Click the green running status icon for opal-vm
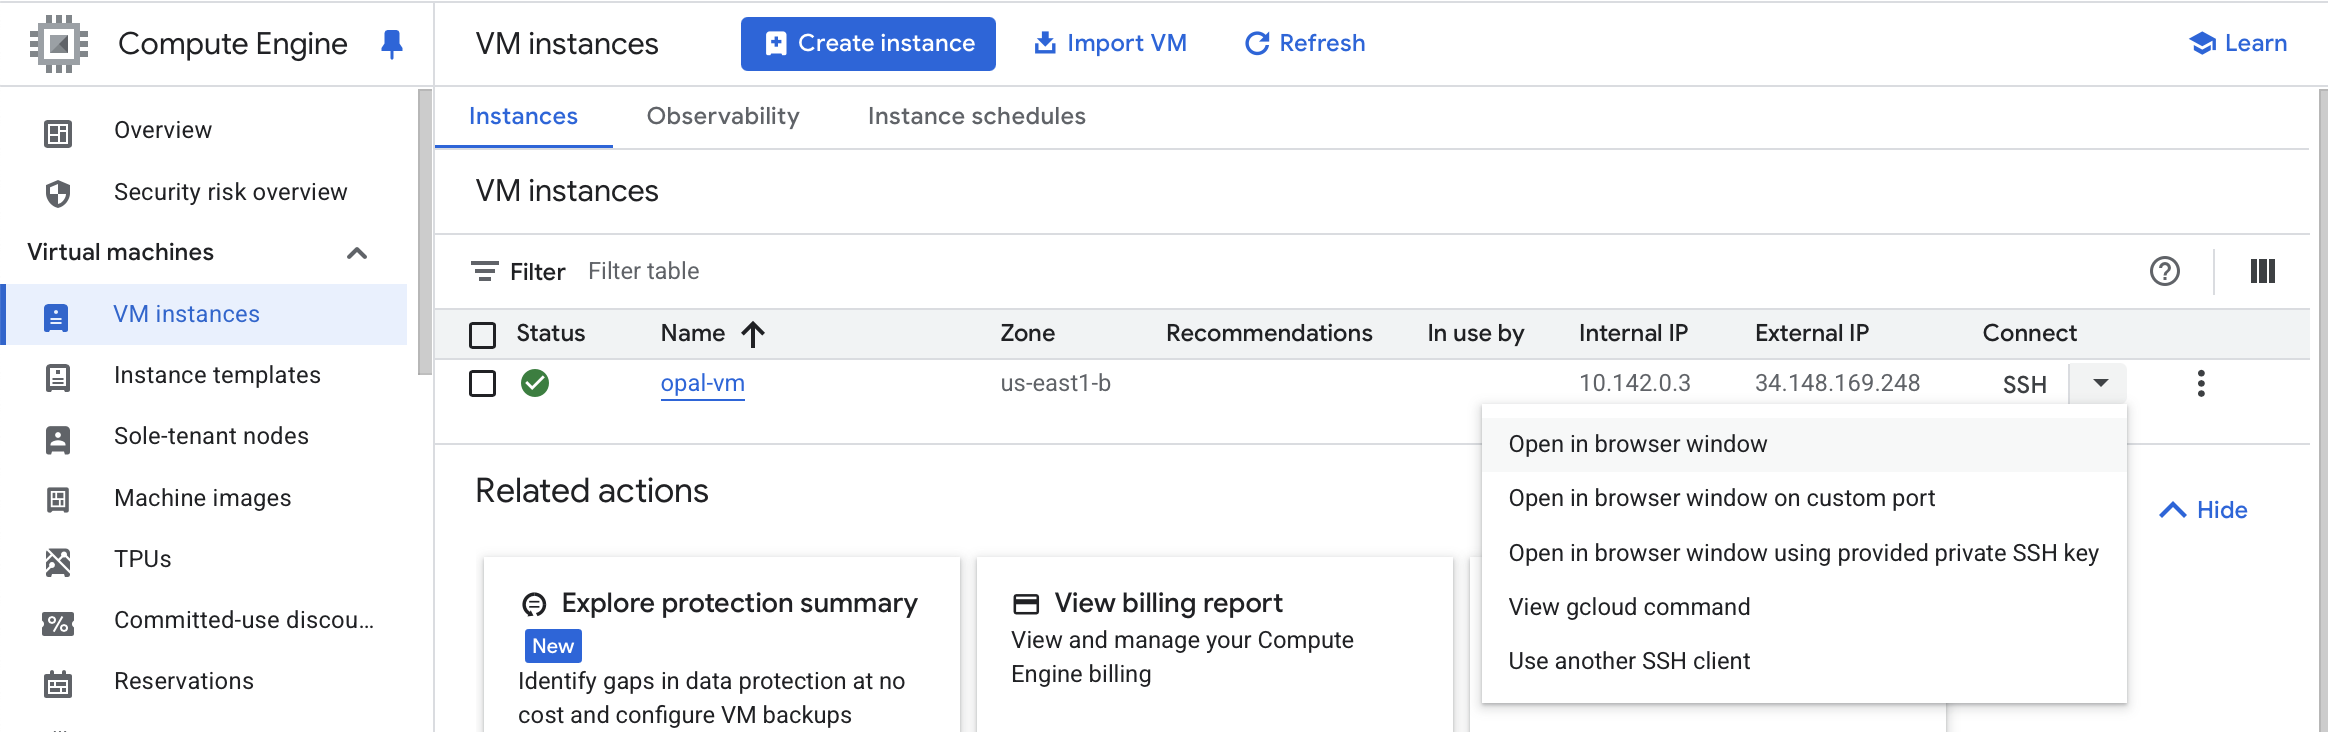Image resolution: width=2328 pixels, height=732 pixels. coord(535,383)
